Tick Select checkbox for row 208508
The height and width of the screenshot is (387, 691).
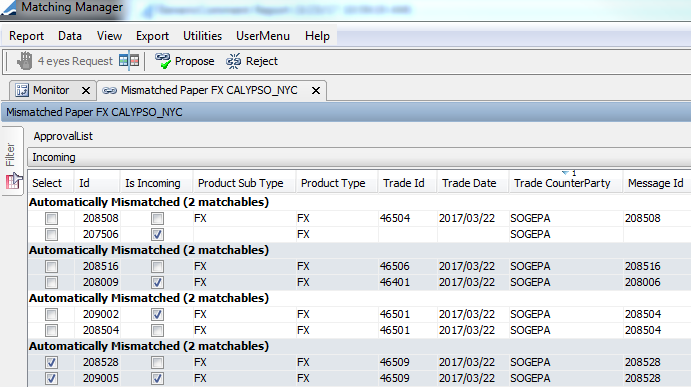(51, 218)
